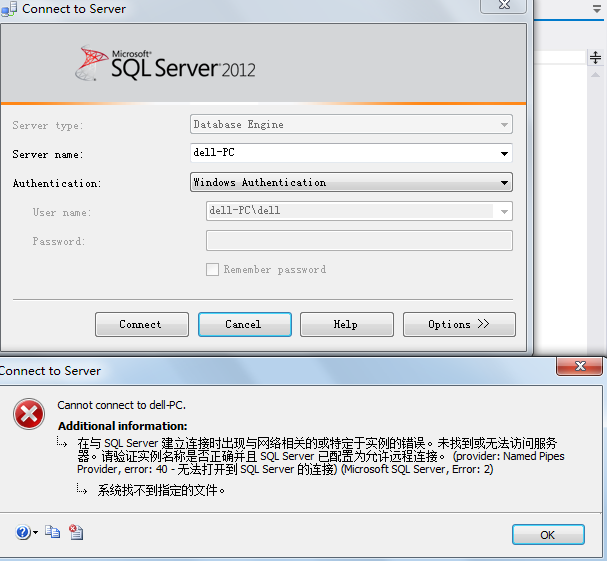Click the help question mark icon

point(23,532)
